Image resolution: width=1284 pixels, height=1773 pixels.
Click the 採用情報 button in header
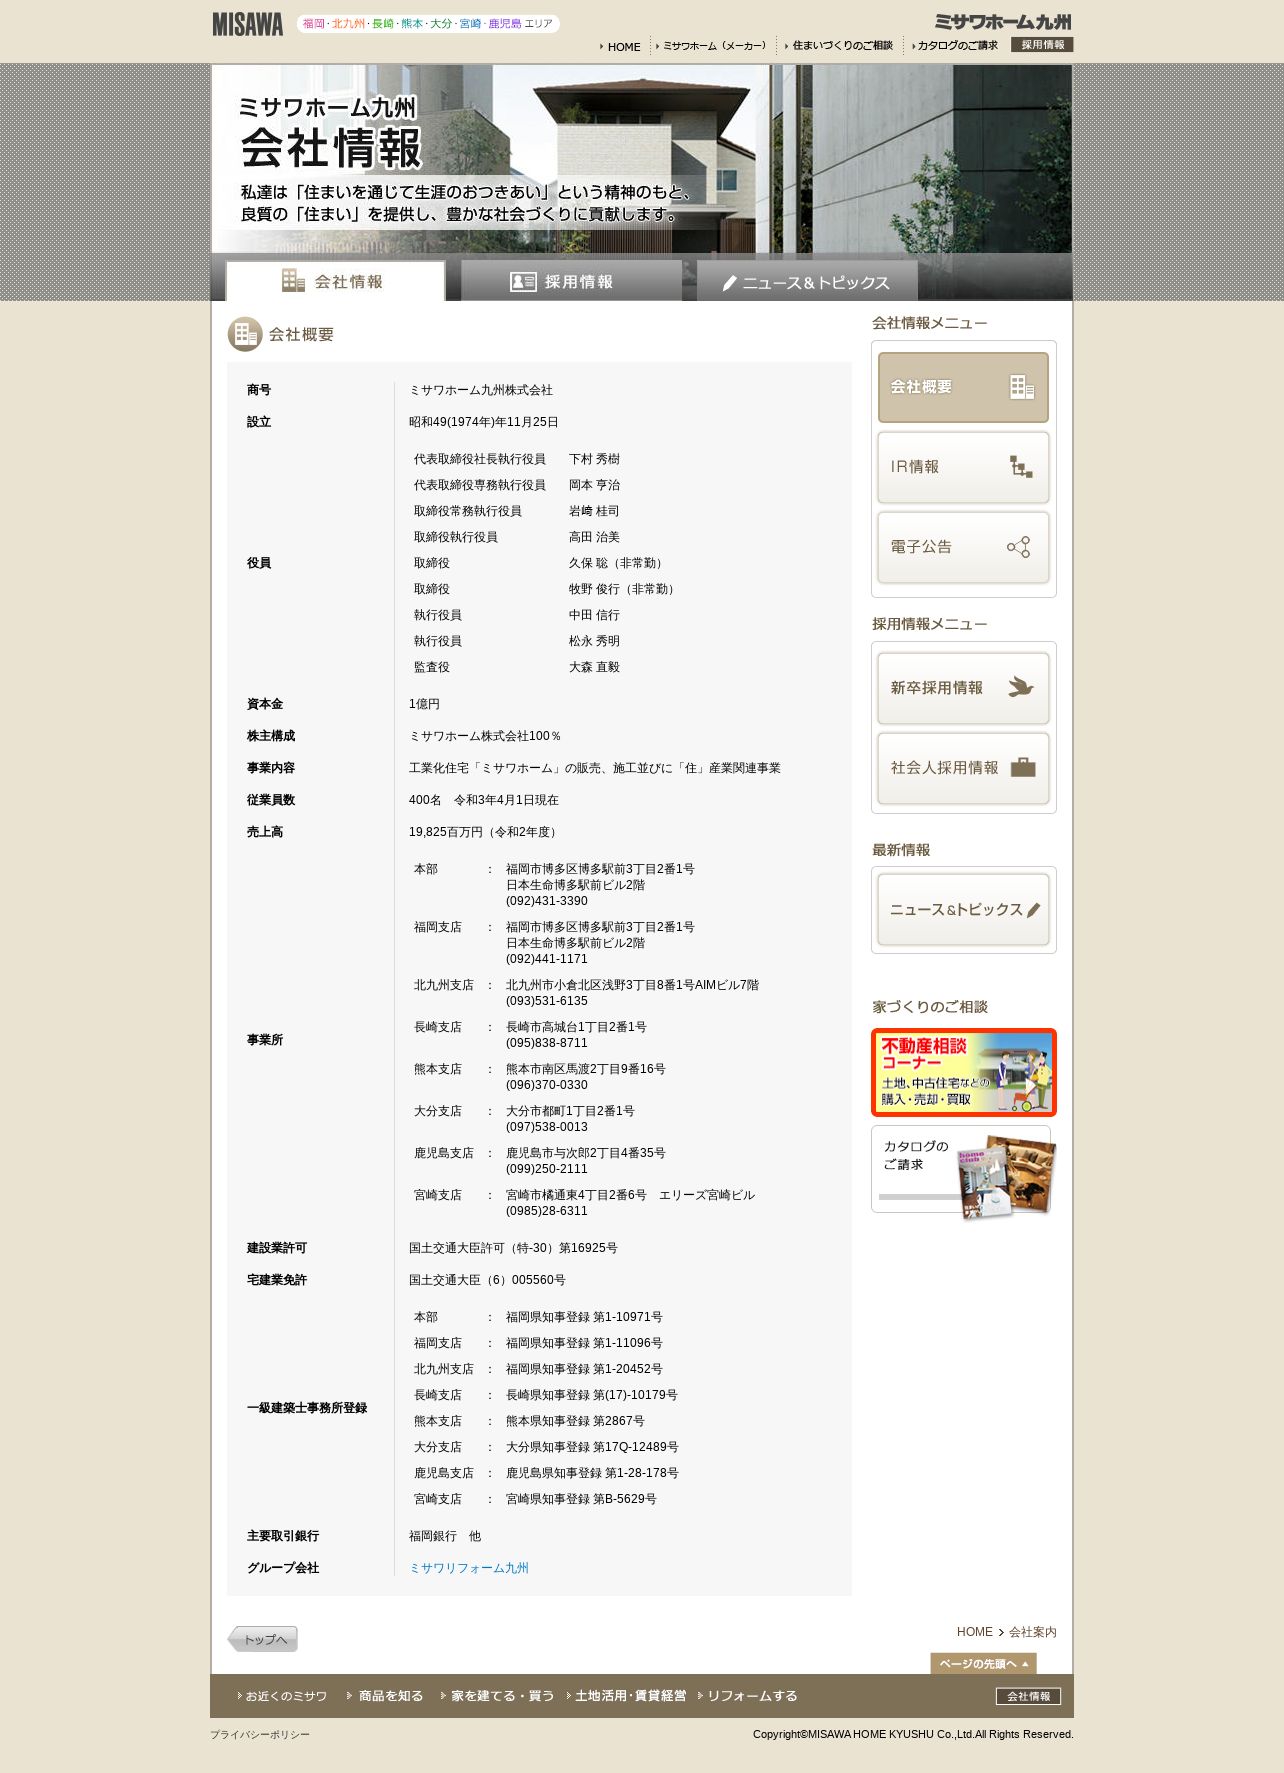pyautogui.click(x=1042, y=45)
